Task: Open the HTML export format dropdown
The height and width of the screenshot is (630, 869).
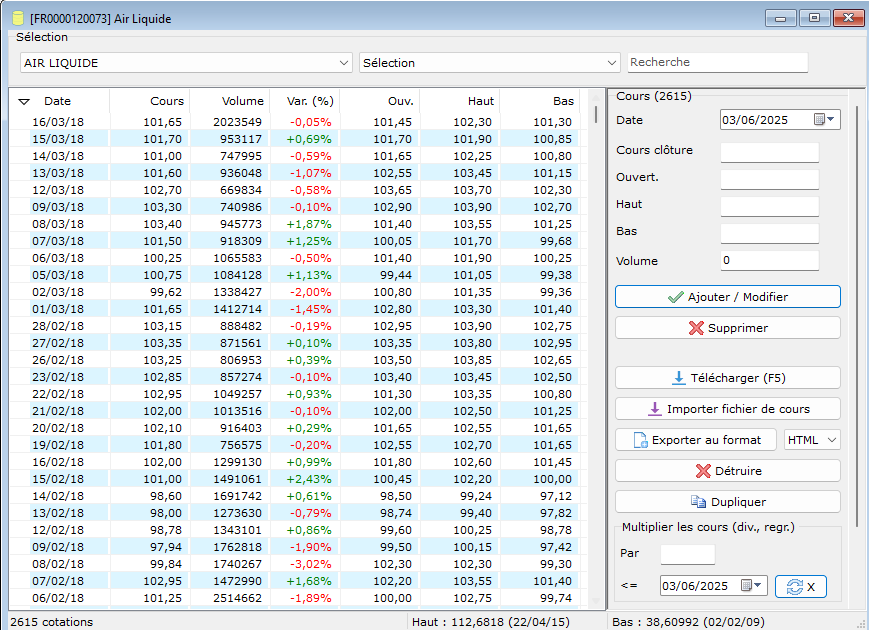Action: pyautogui.click(x=812, y=440)
